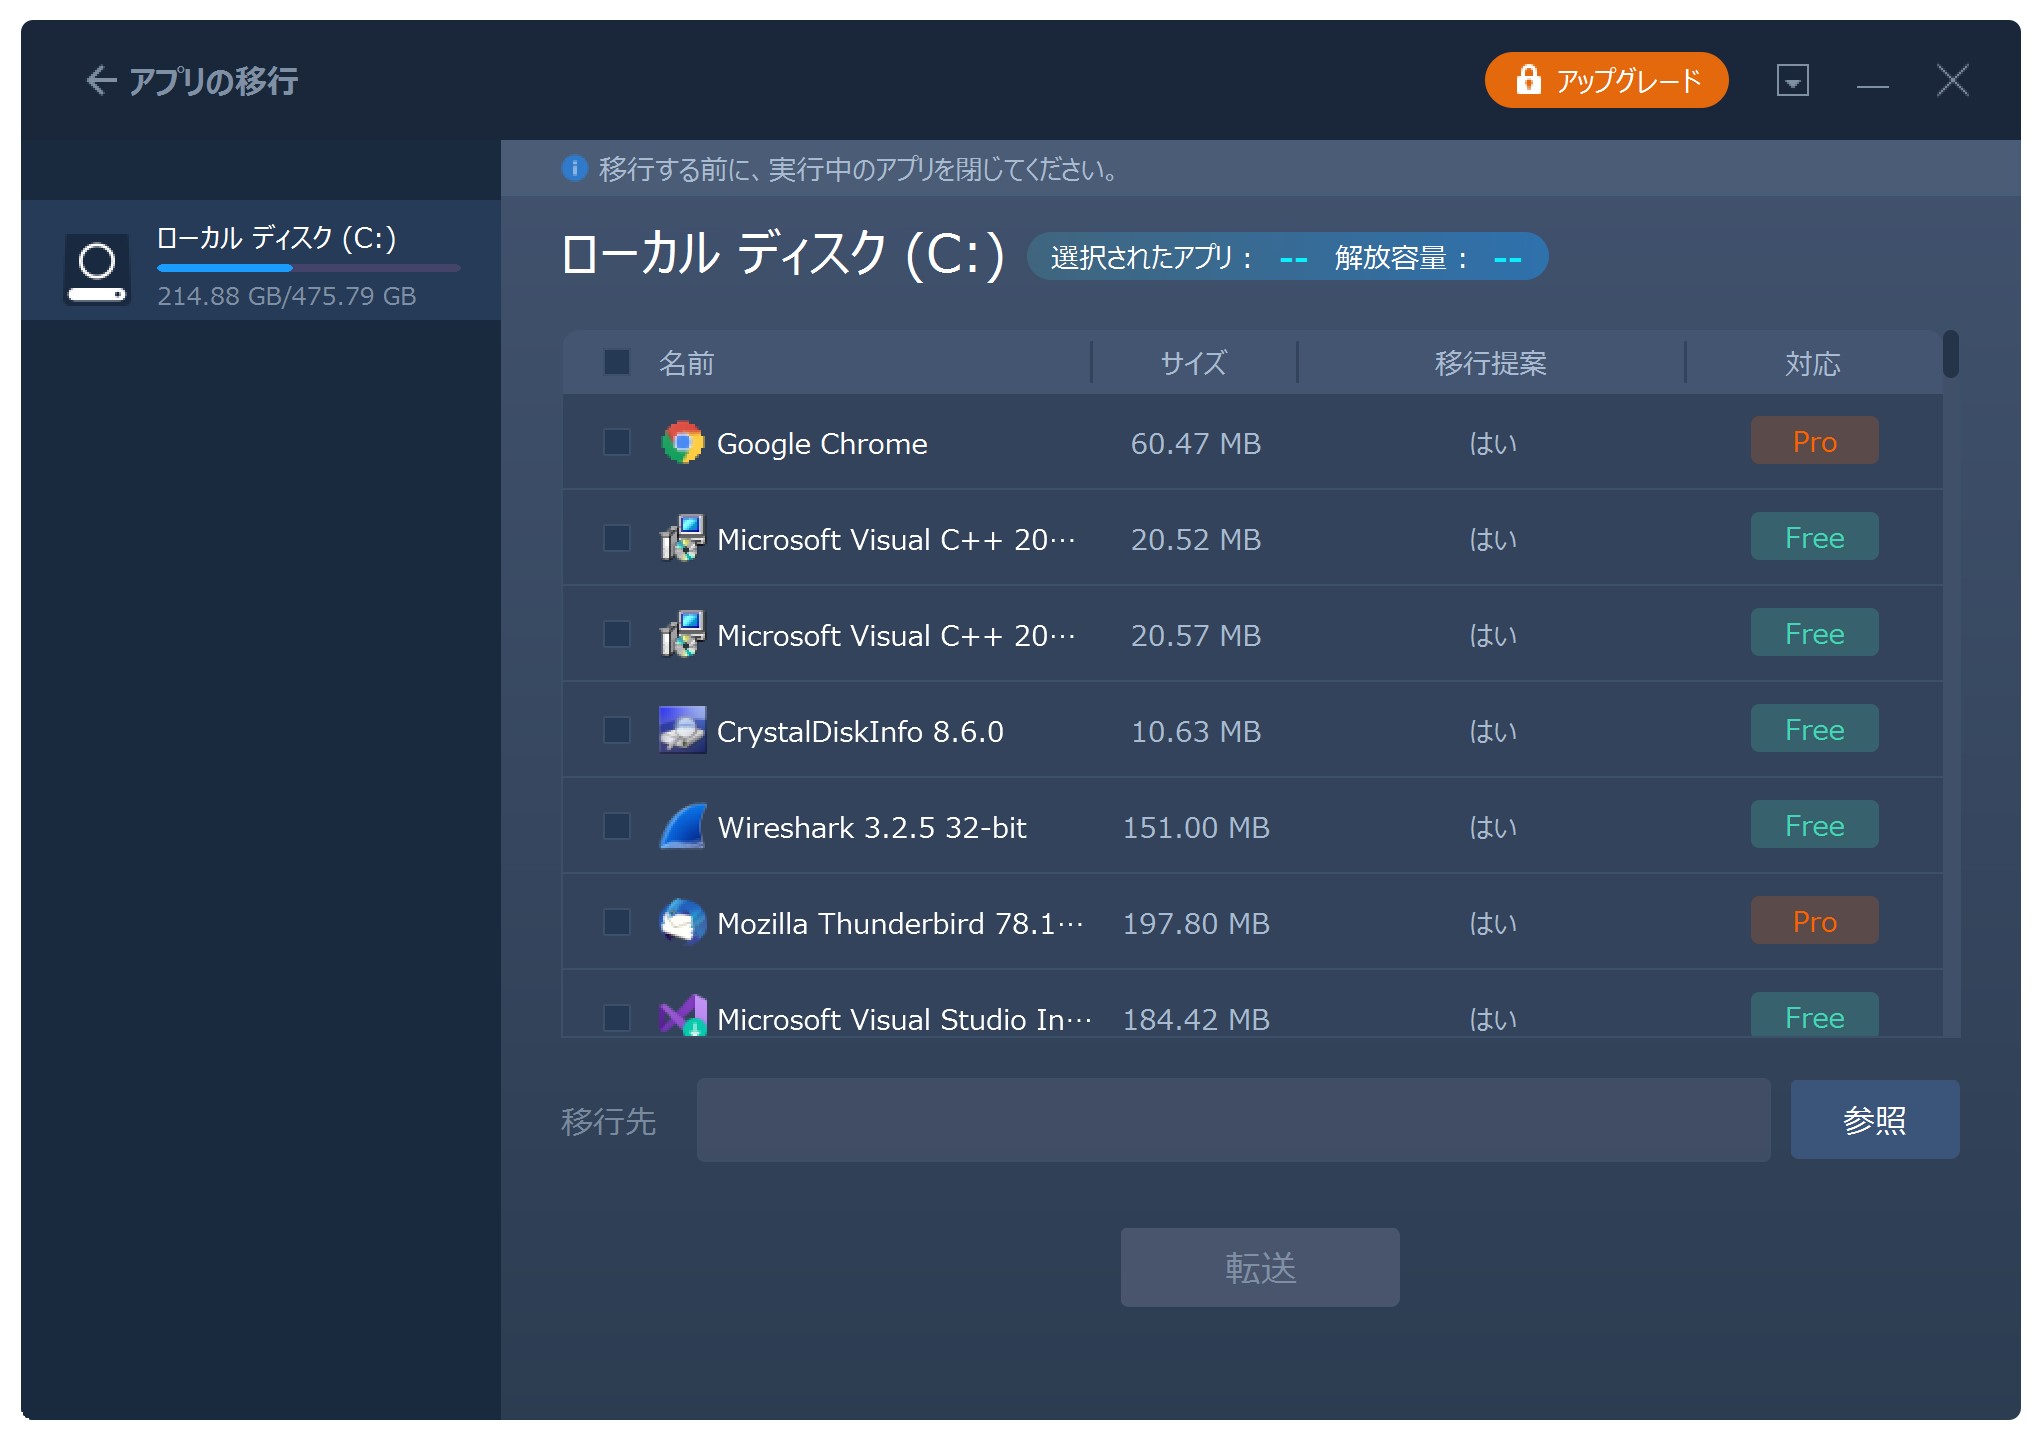Viewport: 2040px width, 1440px height.
Task: Click the Google Chrome application icon
Action: pos(684,443)
